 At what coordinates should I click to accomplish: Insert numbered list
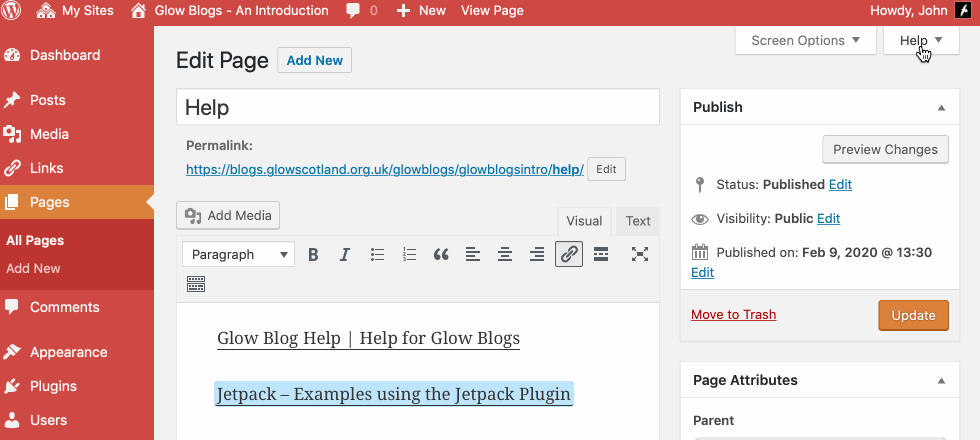(x=409, y=254)
